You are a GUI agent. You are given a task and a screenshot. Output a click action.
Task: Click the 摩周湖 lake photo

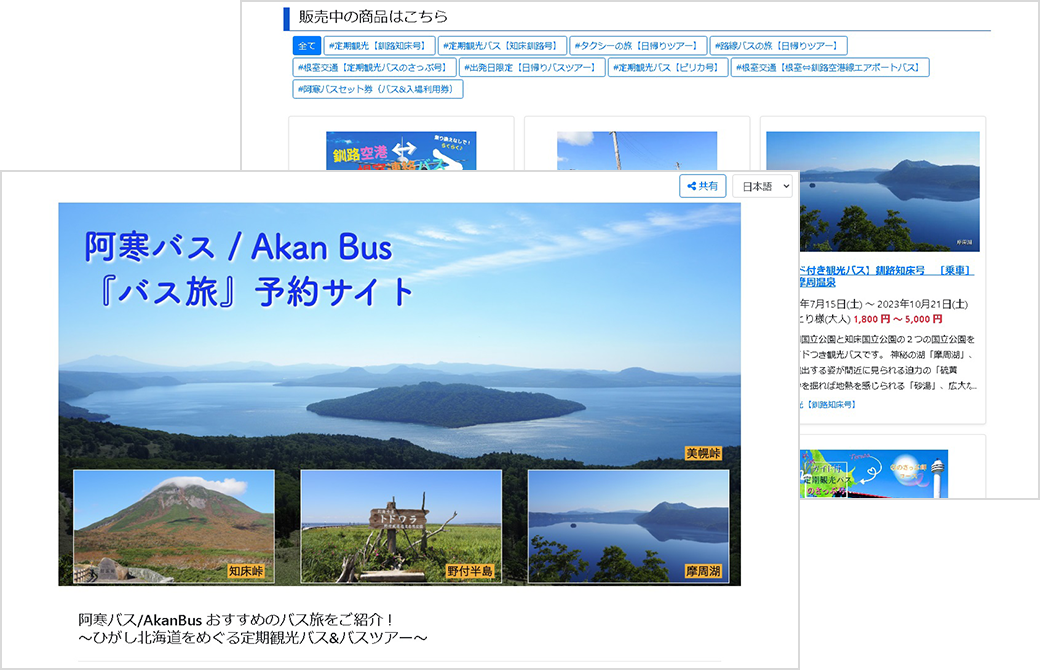point(628,526)
